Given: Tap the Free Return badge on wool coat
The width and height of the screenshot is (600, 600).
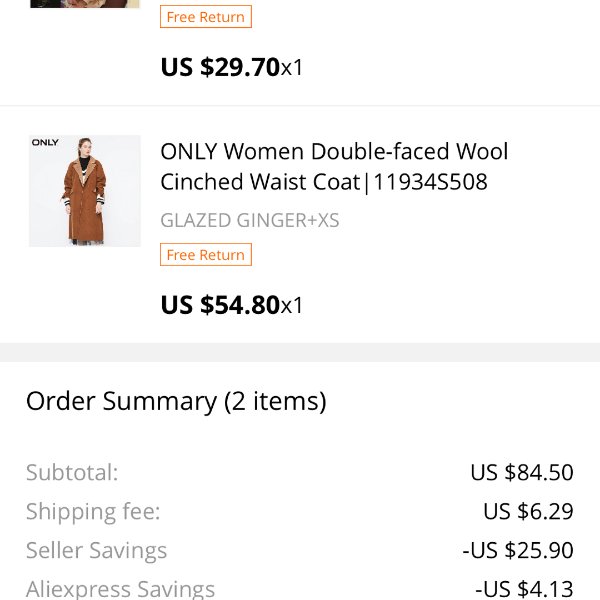Looking at the screenshot, I should (x=206, y=254).
